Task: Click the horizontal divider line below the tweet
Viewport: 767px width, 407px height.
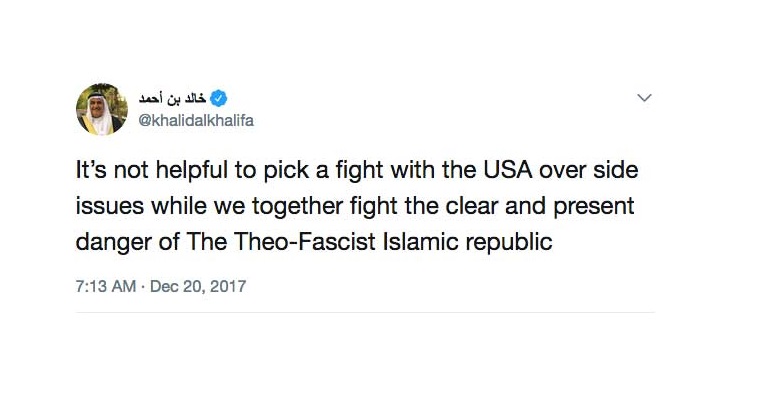Action: (x=365, y=312)
